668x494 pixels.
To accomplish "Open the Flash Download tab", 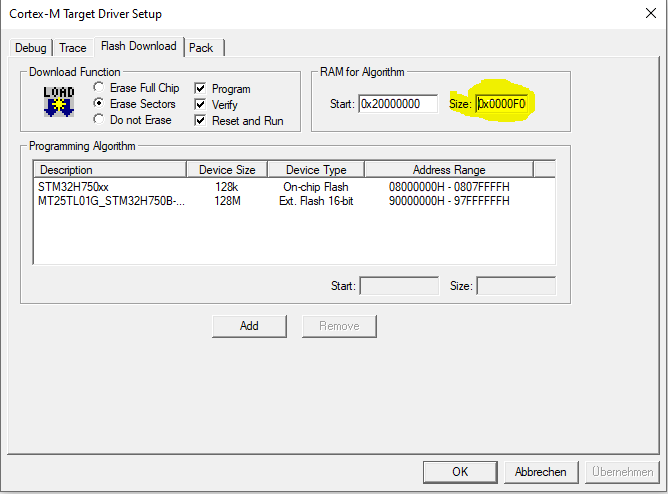I will pos(139,46).
